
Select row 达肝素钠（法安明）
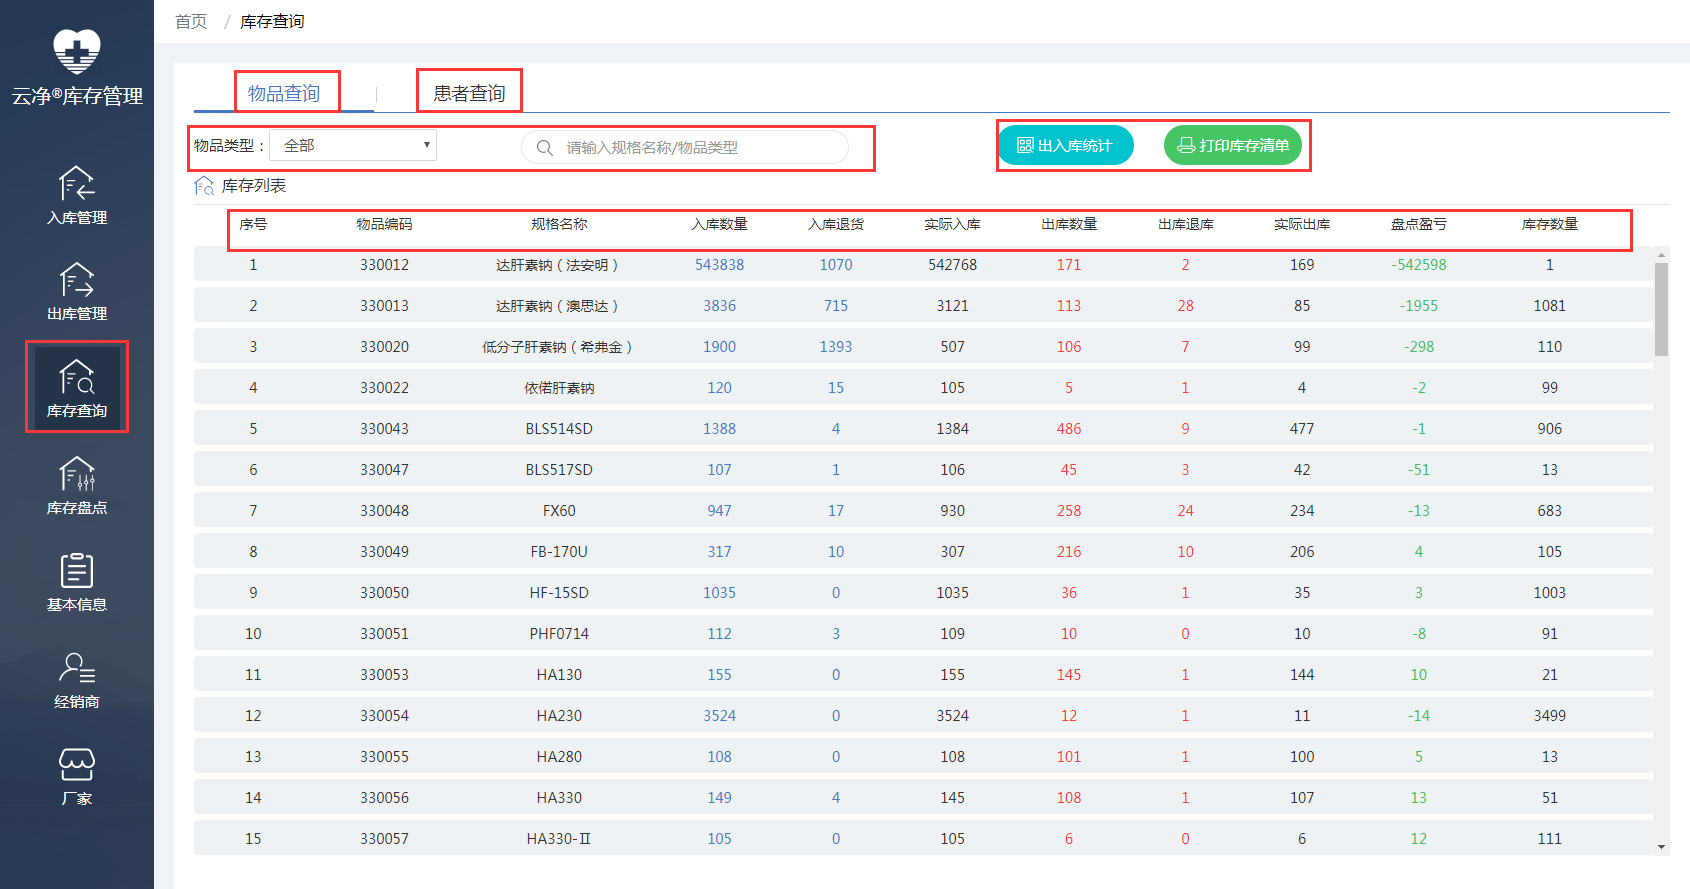point(923,265)
